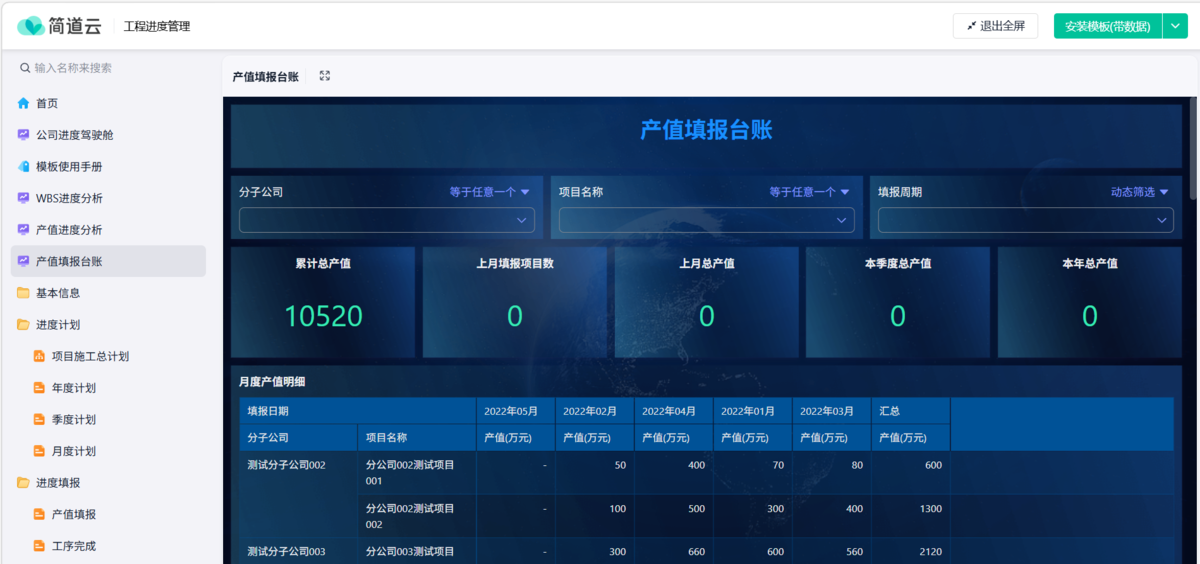
Task: Click the search magnifier icon in sidebar
Action: [x=25, y=68]
